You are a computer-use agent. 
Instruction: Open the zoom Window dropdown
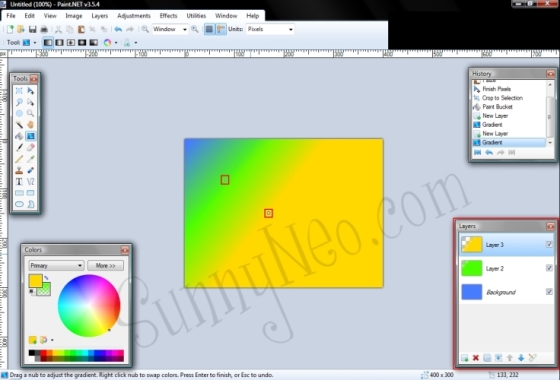pyautogui.click(x=170, y=29)
